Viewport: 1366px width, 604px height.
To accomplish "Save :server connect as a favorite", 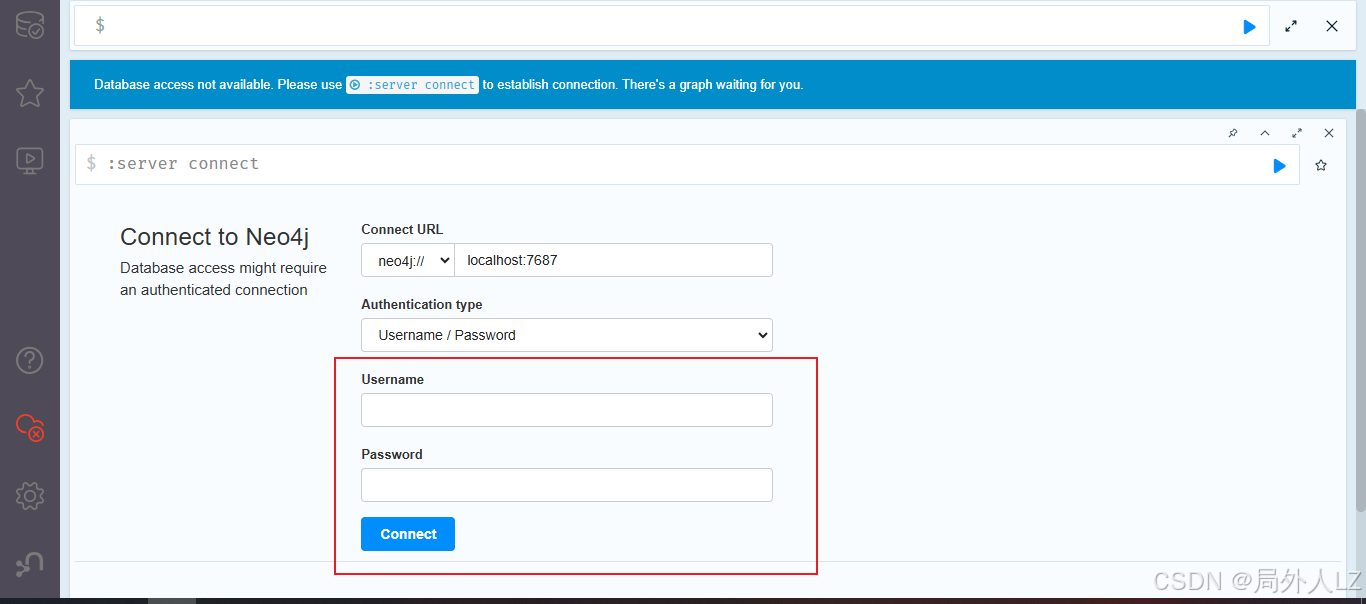I will pyautogui.click(x=1321, y=165).
